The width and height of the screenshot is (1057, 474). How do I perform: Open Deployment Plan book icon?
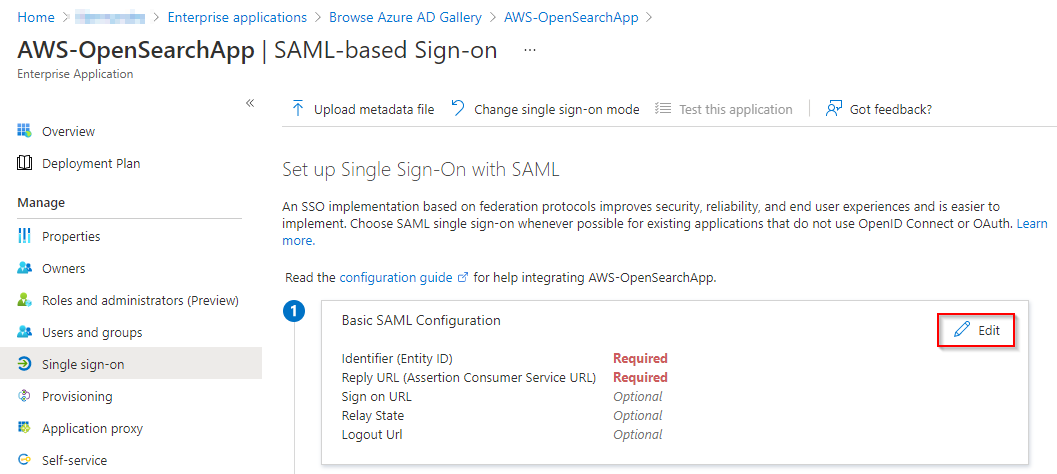pyautogui.click(x=25, y=163)
